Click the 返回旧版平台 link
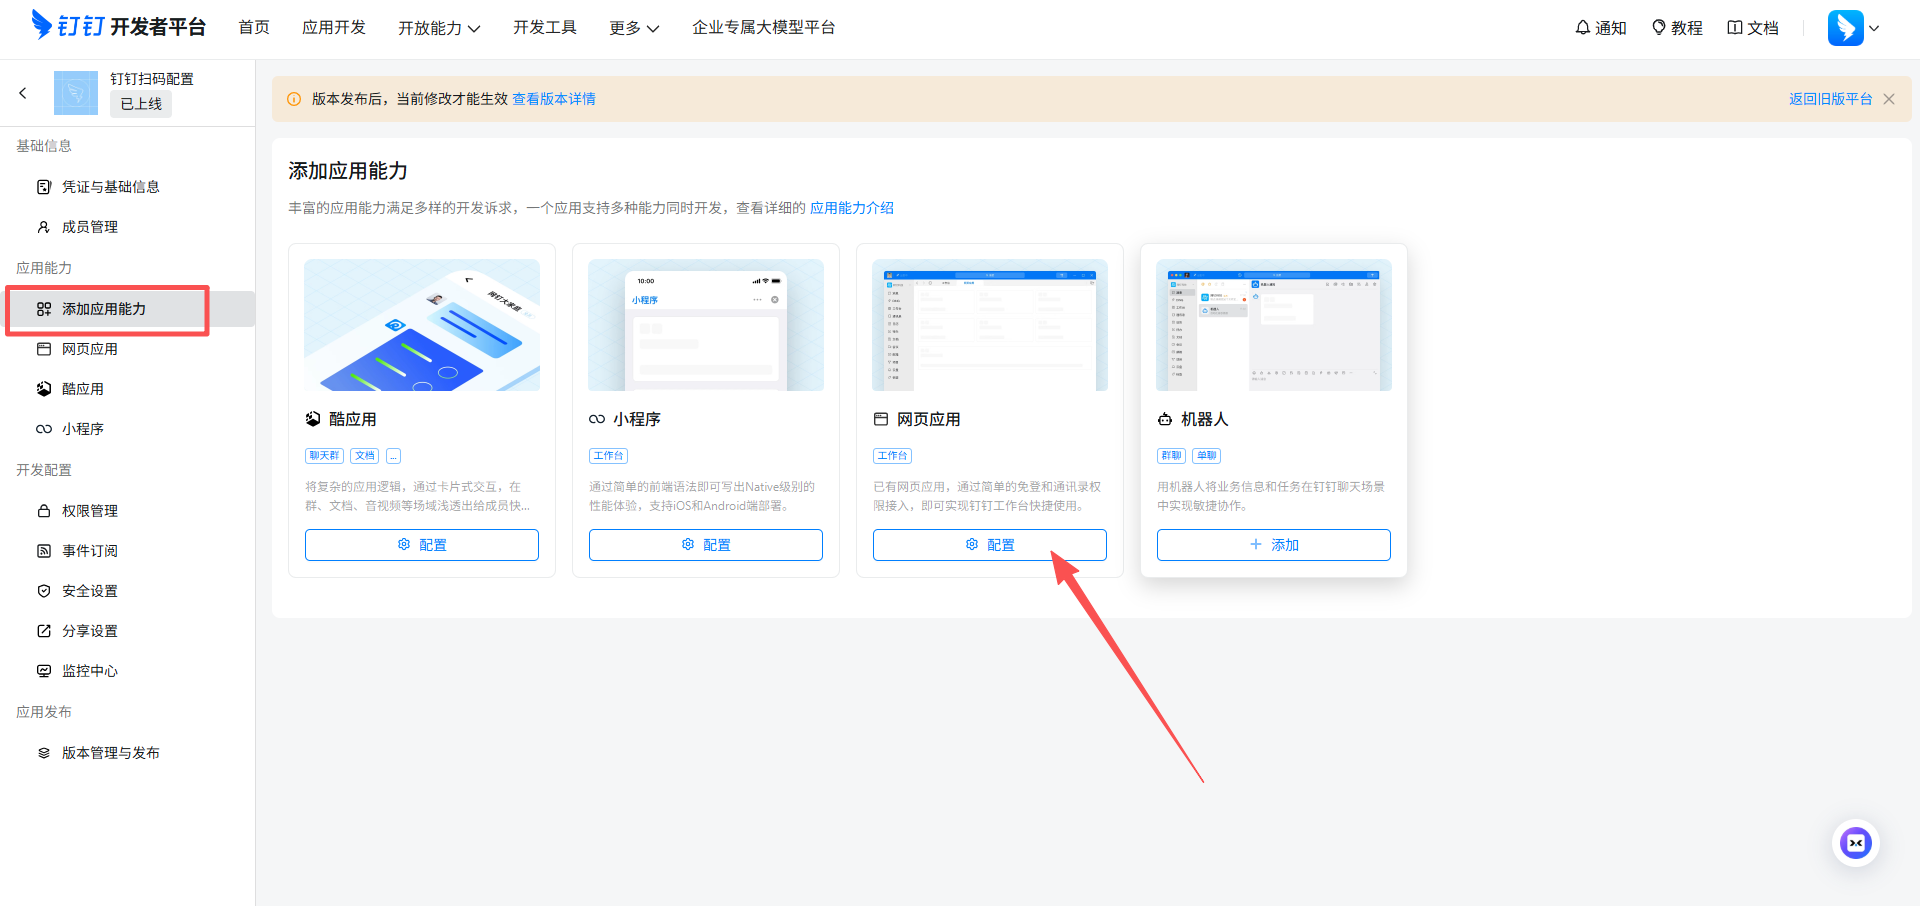The image size is (1920, 906). (x=1831, y=99)
